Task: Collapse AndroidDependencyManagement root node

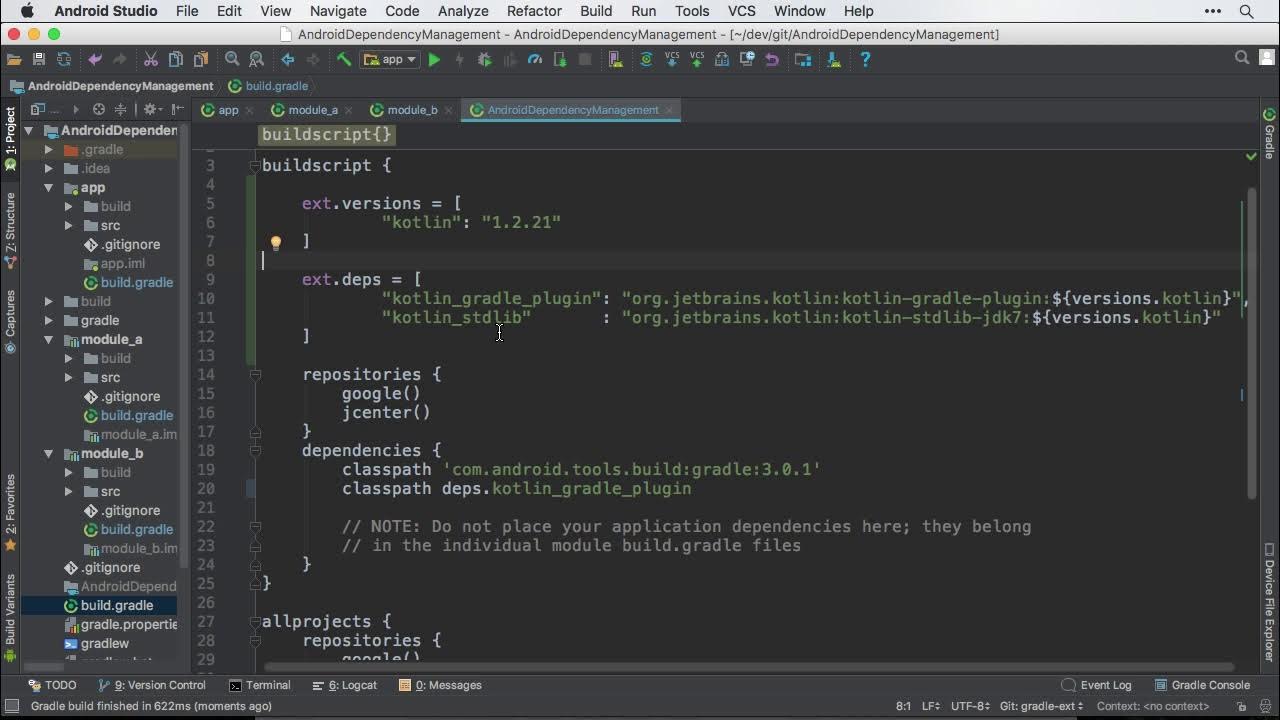Action: [29, 131]
